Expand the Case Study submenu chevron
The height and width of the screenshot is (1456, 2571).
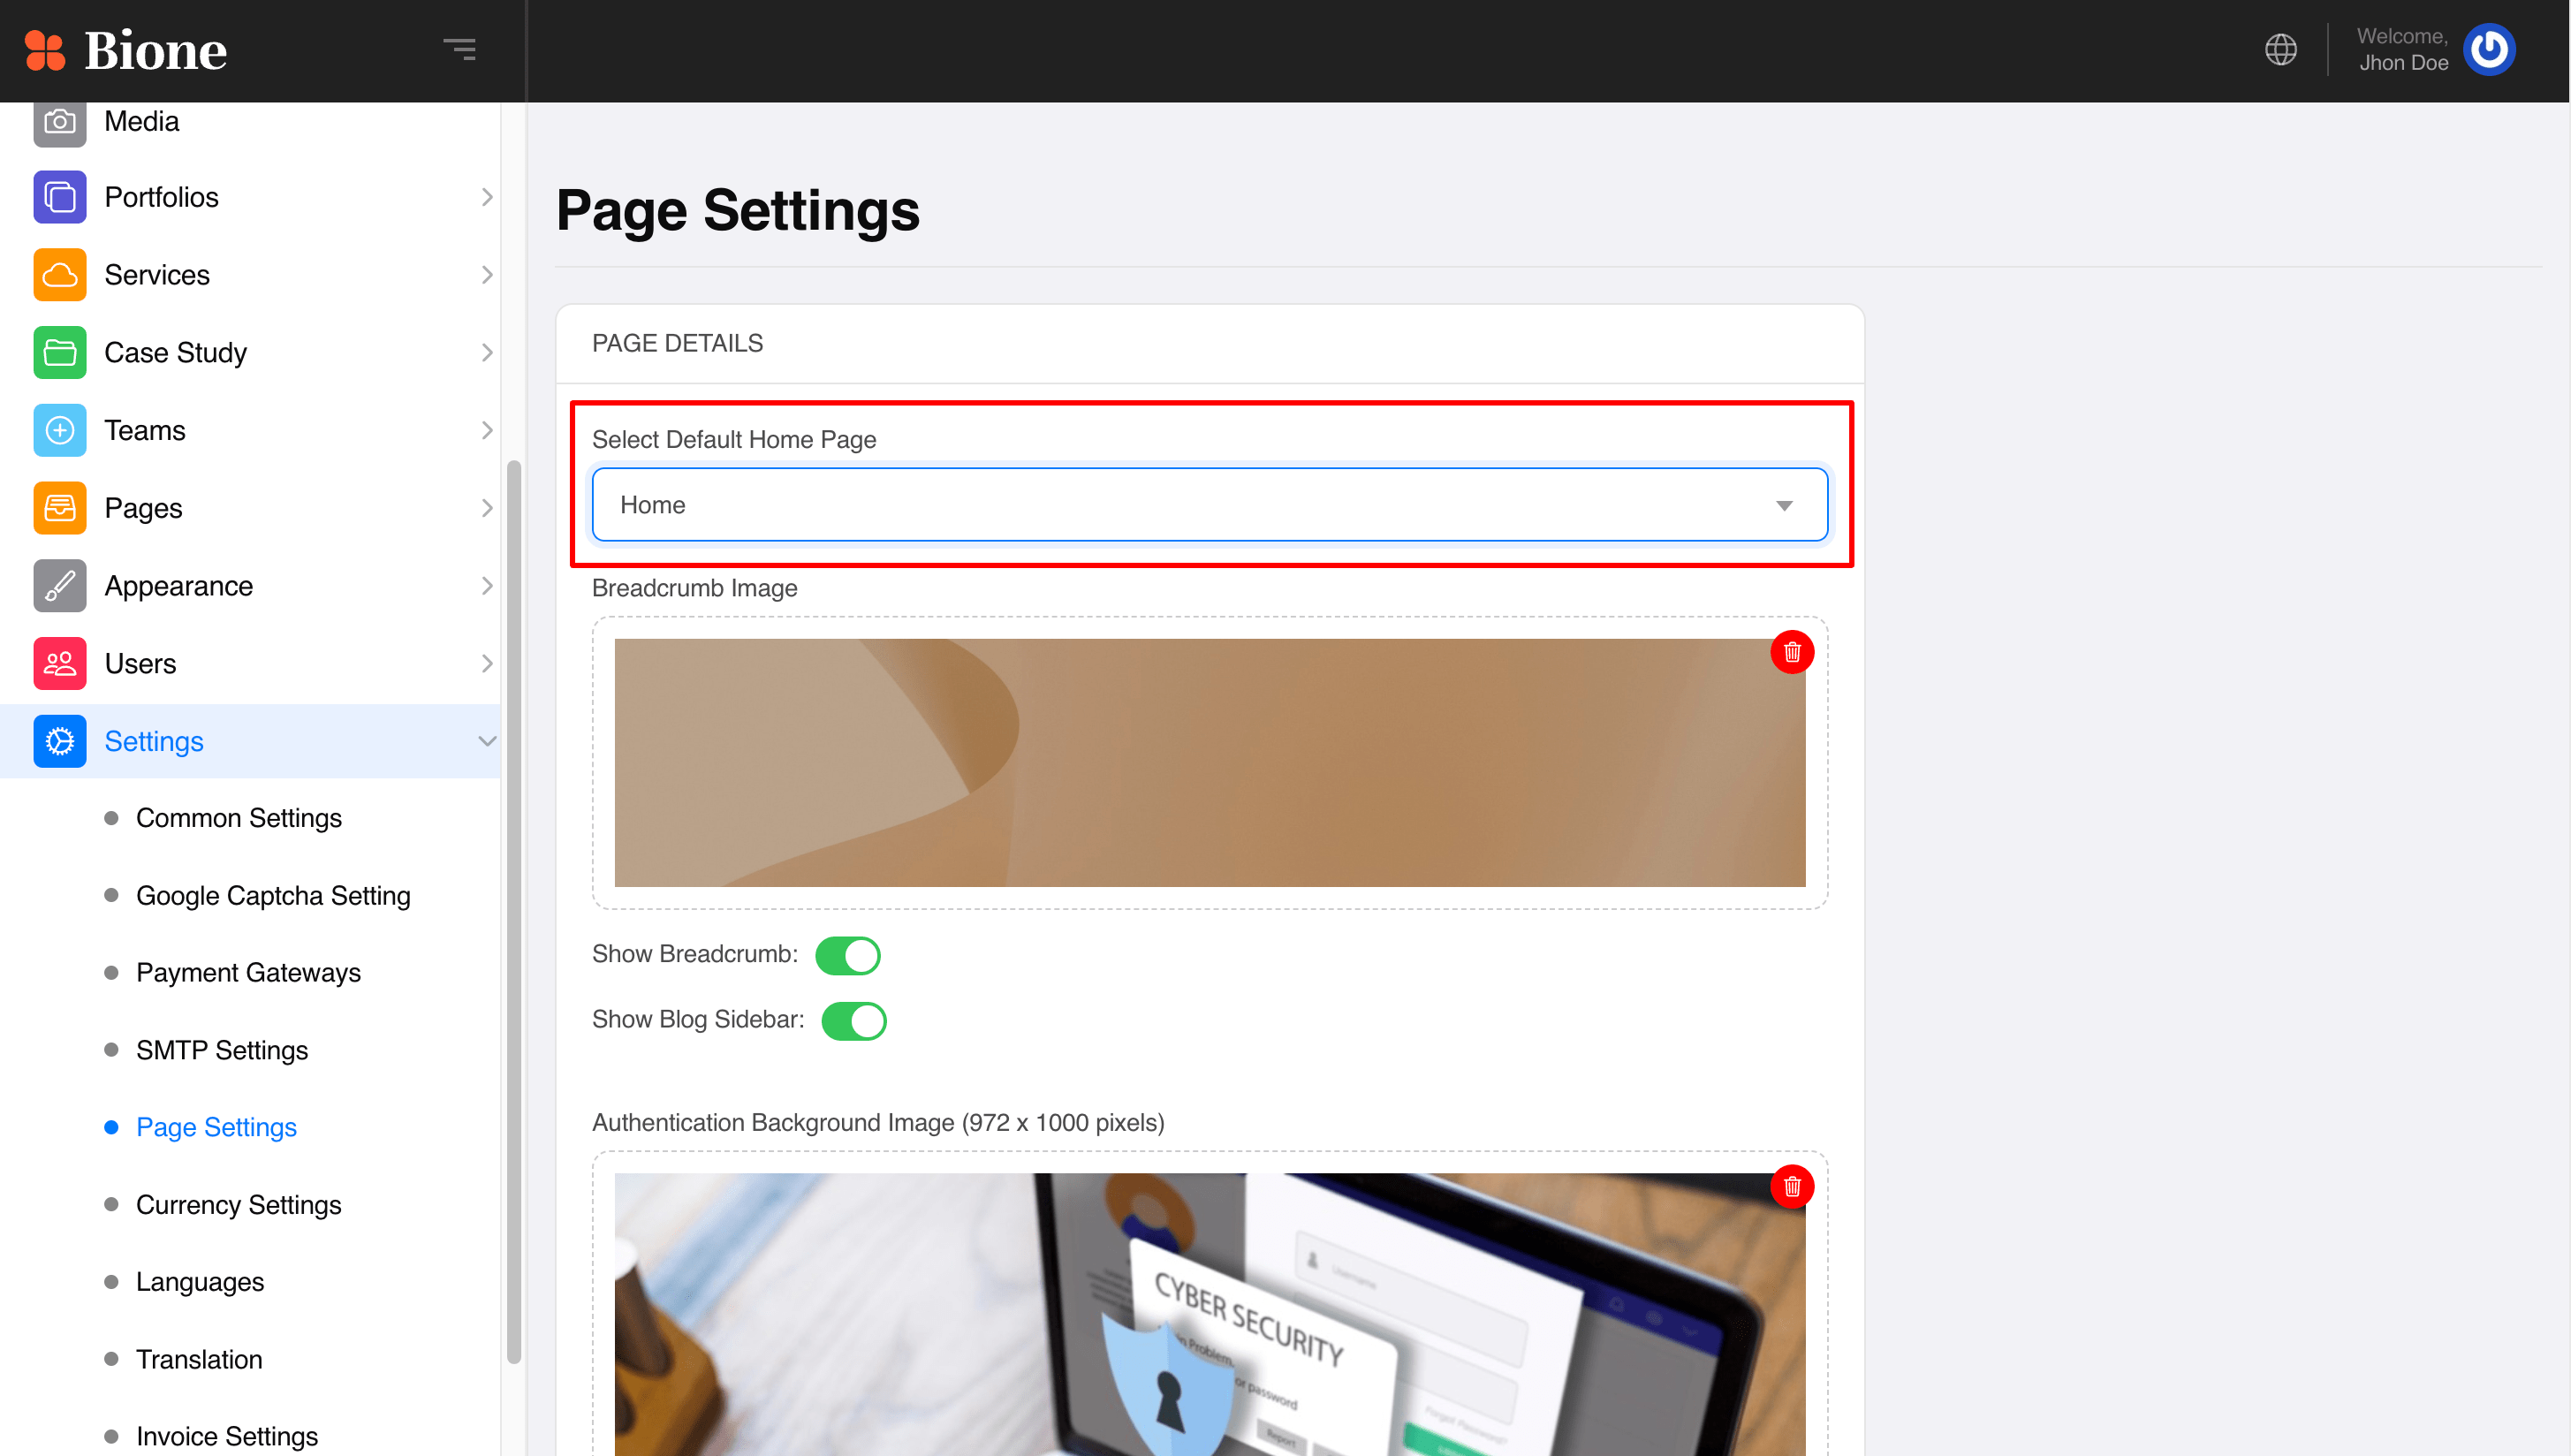(487, 353)
